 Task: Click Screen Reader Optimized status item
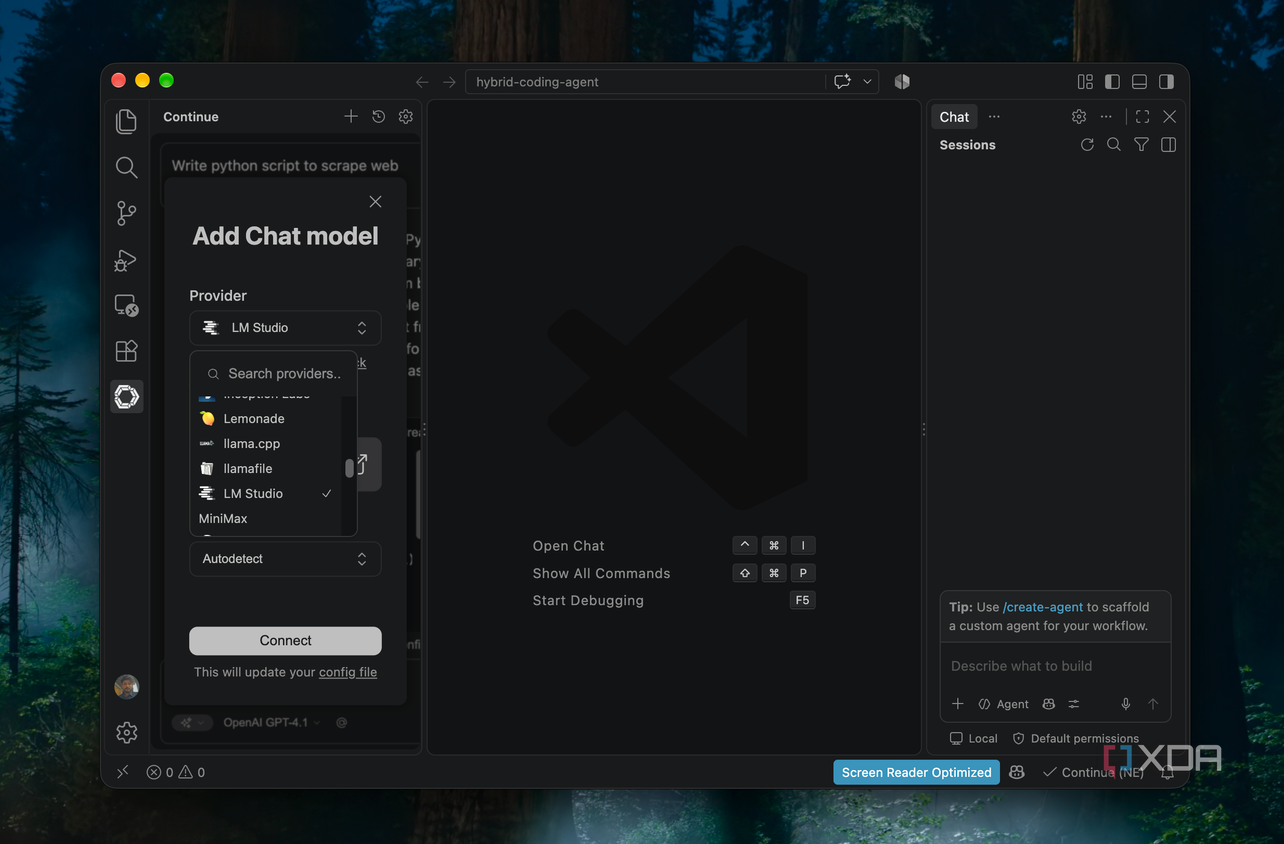[916, 772]
